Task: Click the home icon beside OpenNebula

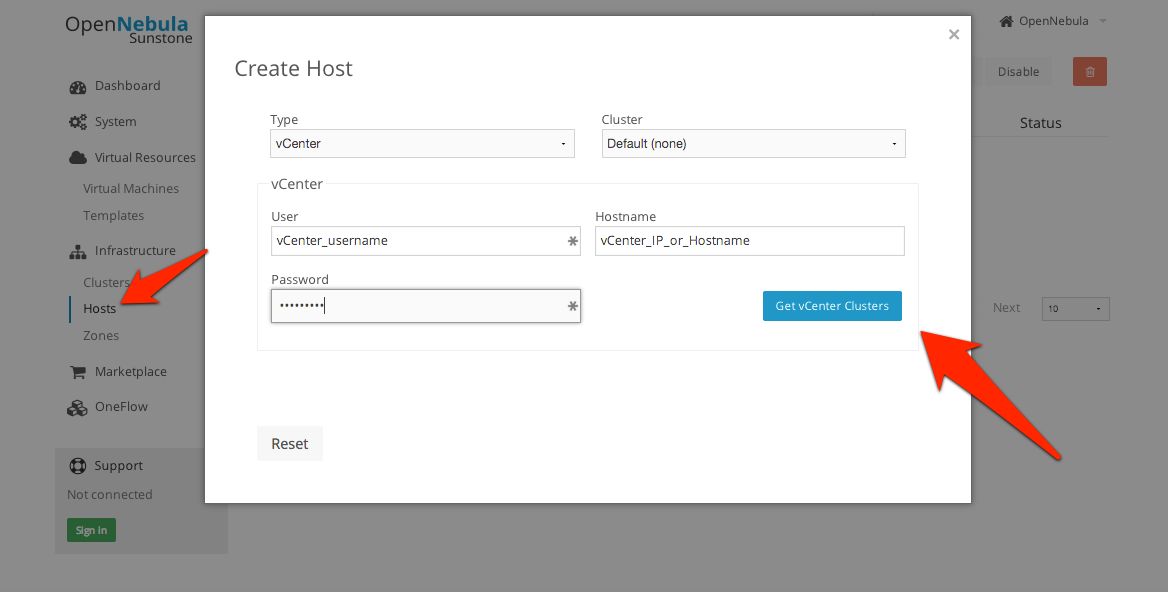Action: [x=1006, y=21]
